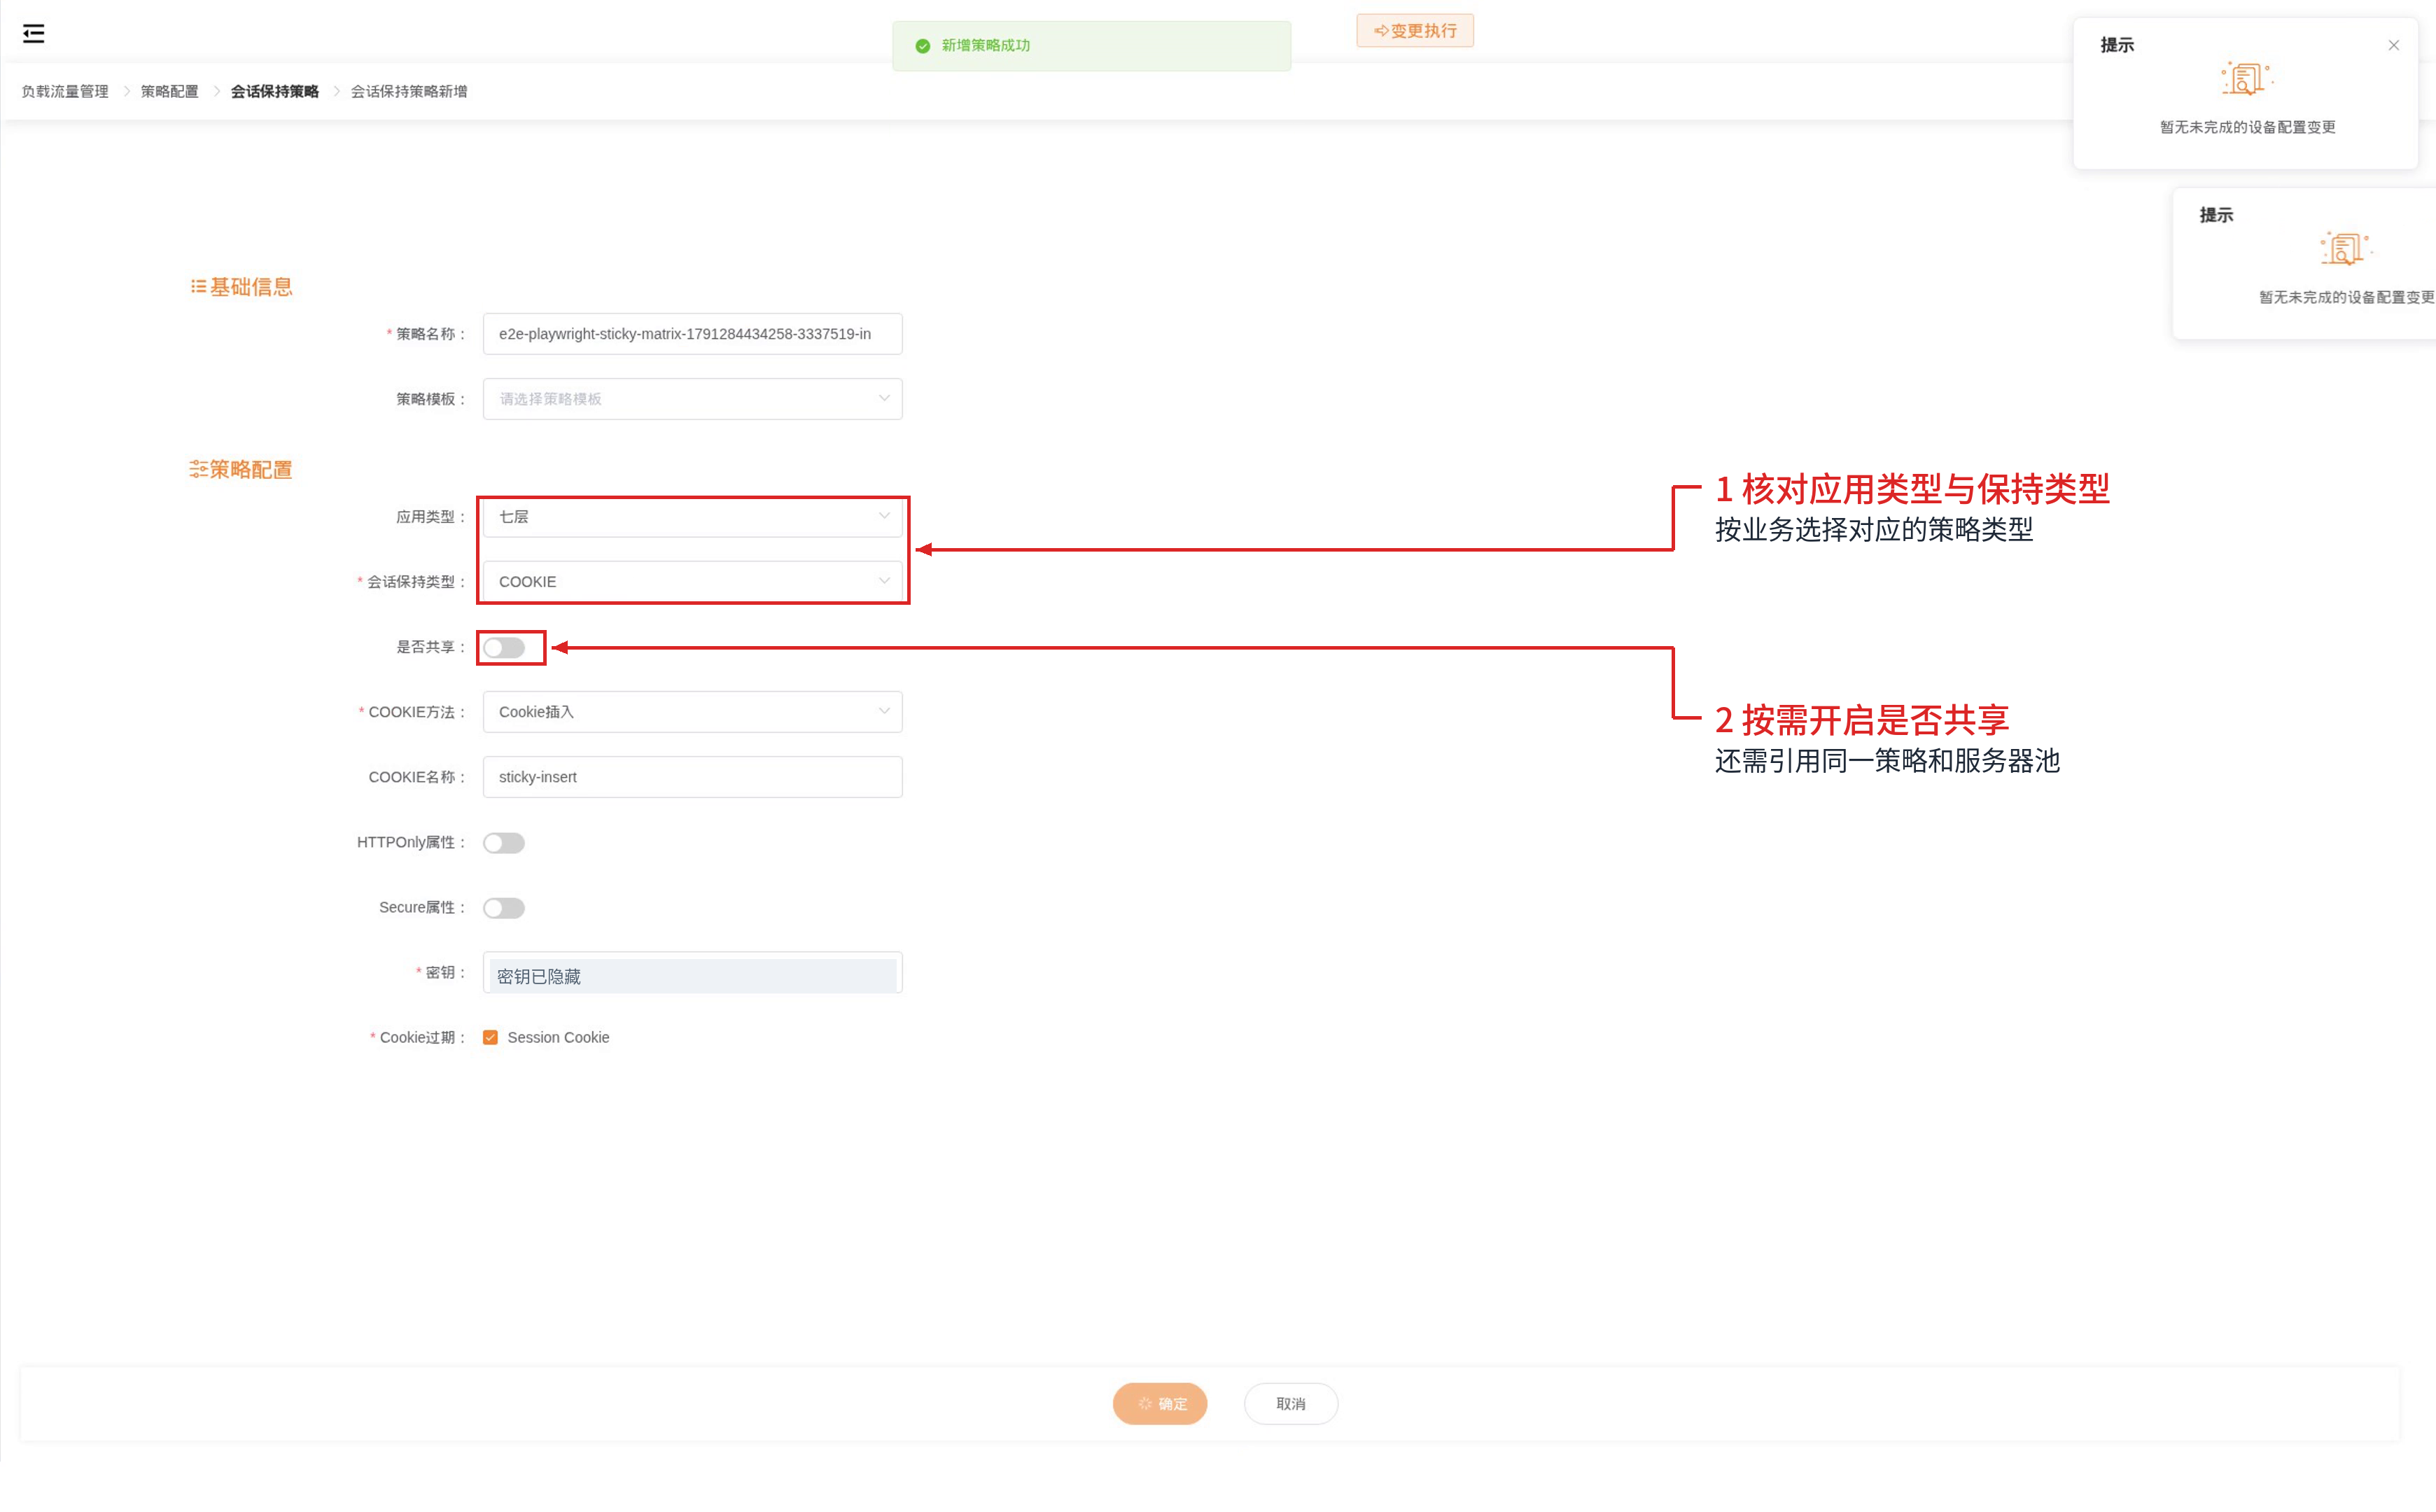Open the 应用类型 dropdown showing 七层

[692, 517]
